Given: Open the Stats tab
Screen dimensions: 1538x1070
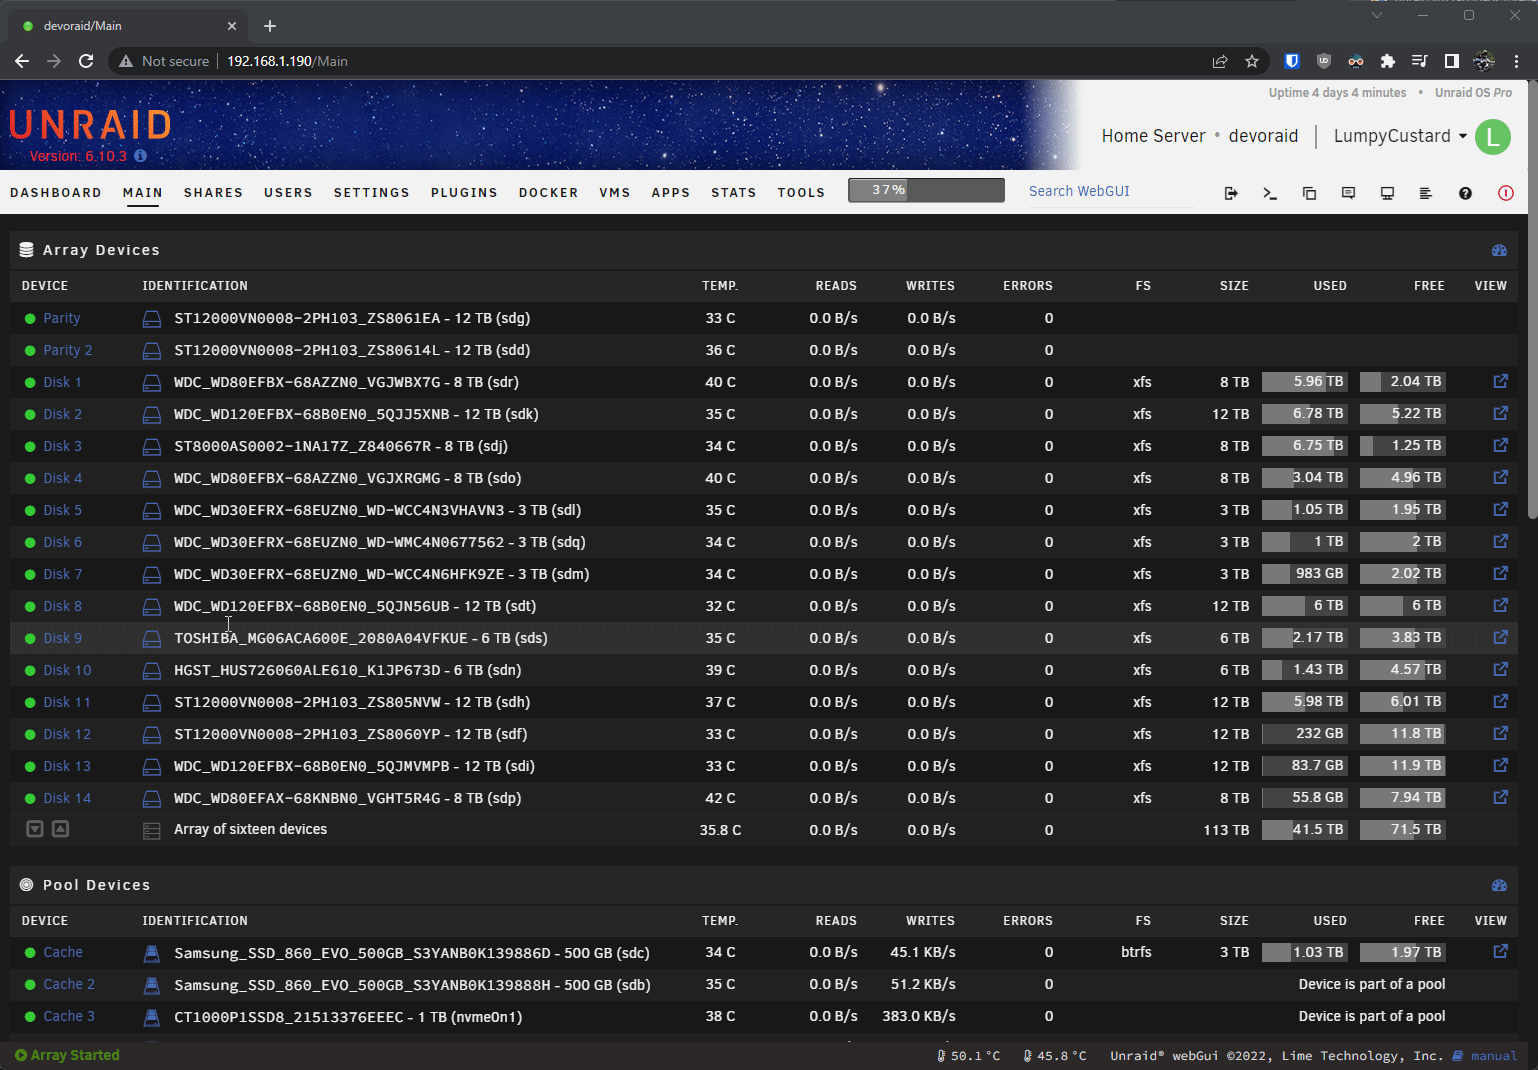Looking at the screenshot, I should pos(734,193).
